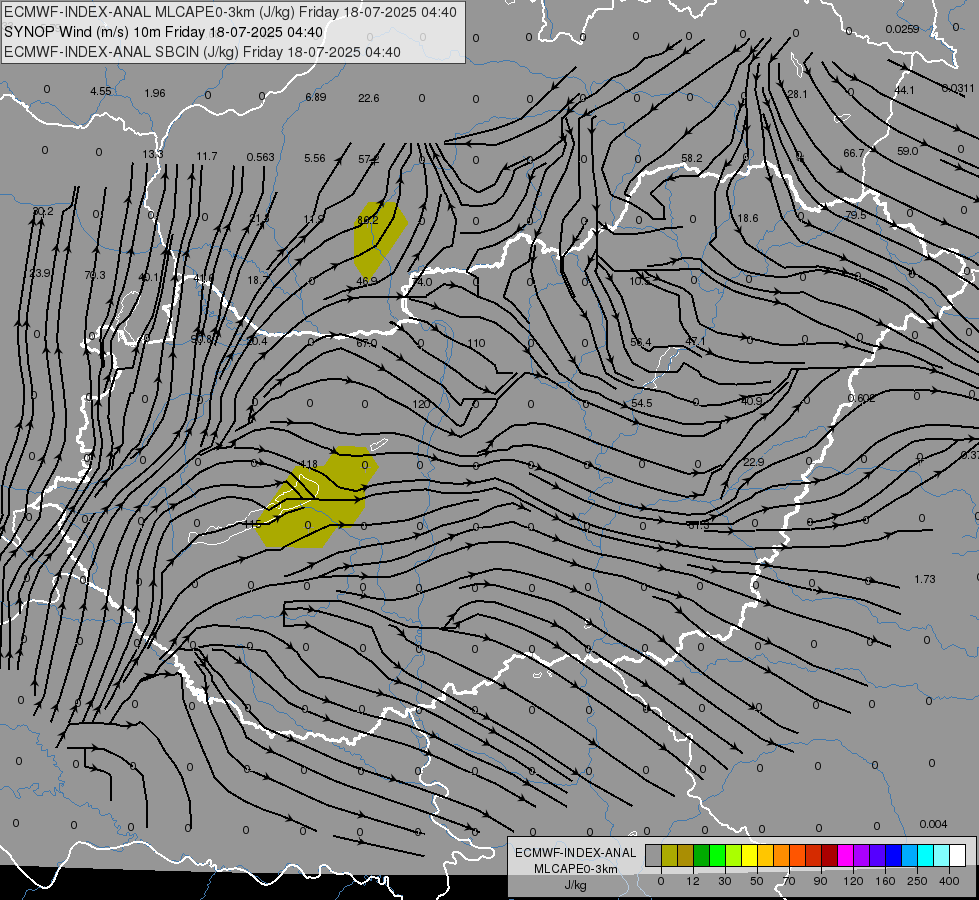Select the cyan swatch after 250
The image size is (979, 900).
[x=925, y=856]
